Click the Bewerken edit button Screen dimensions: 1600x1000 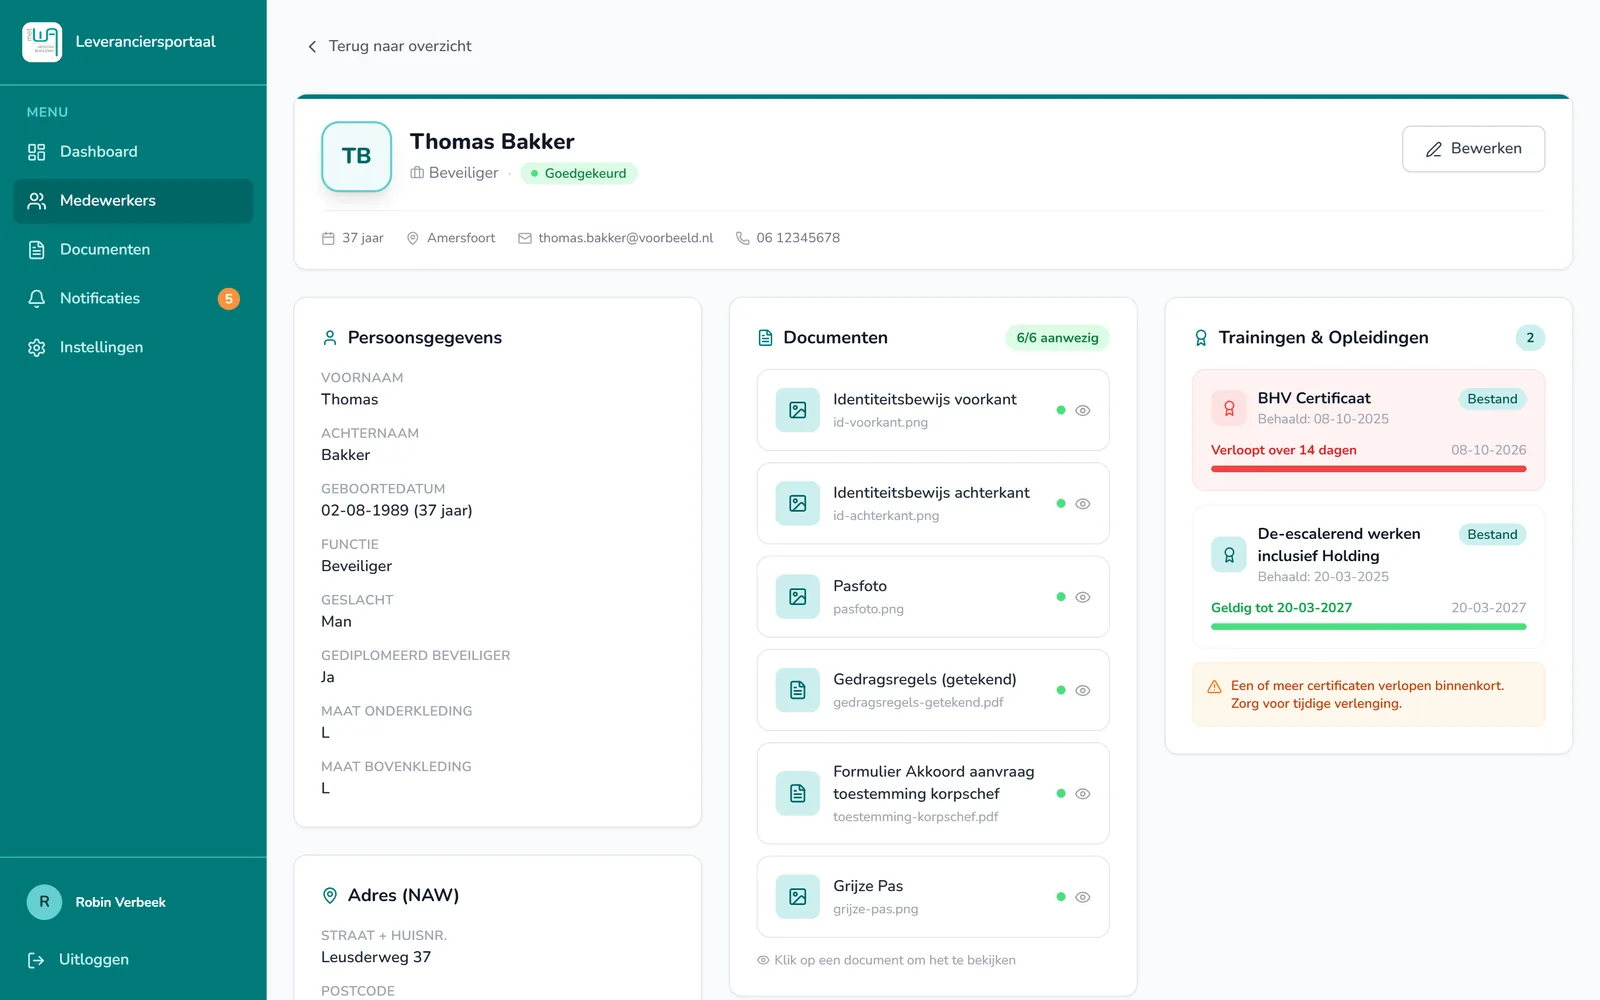coord(1473,149)
